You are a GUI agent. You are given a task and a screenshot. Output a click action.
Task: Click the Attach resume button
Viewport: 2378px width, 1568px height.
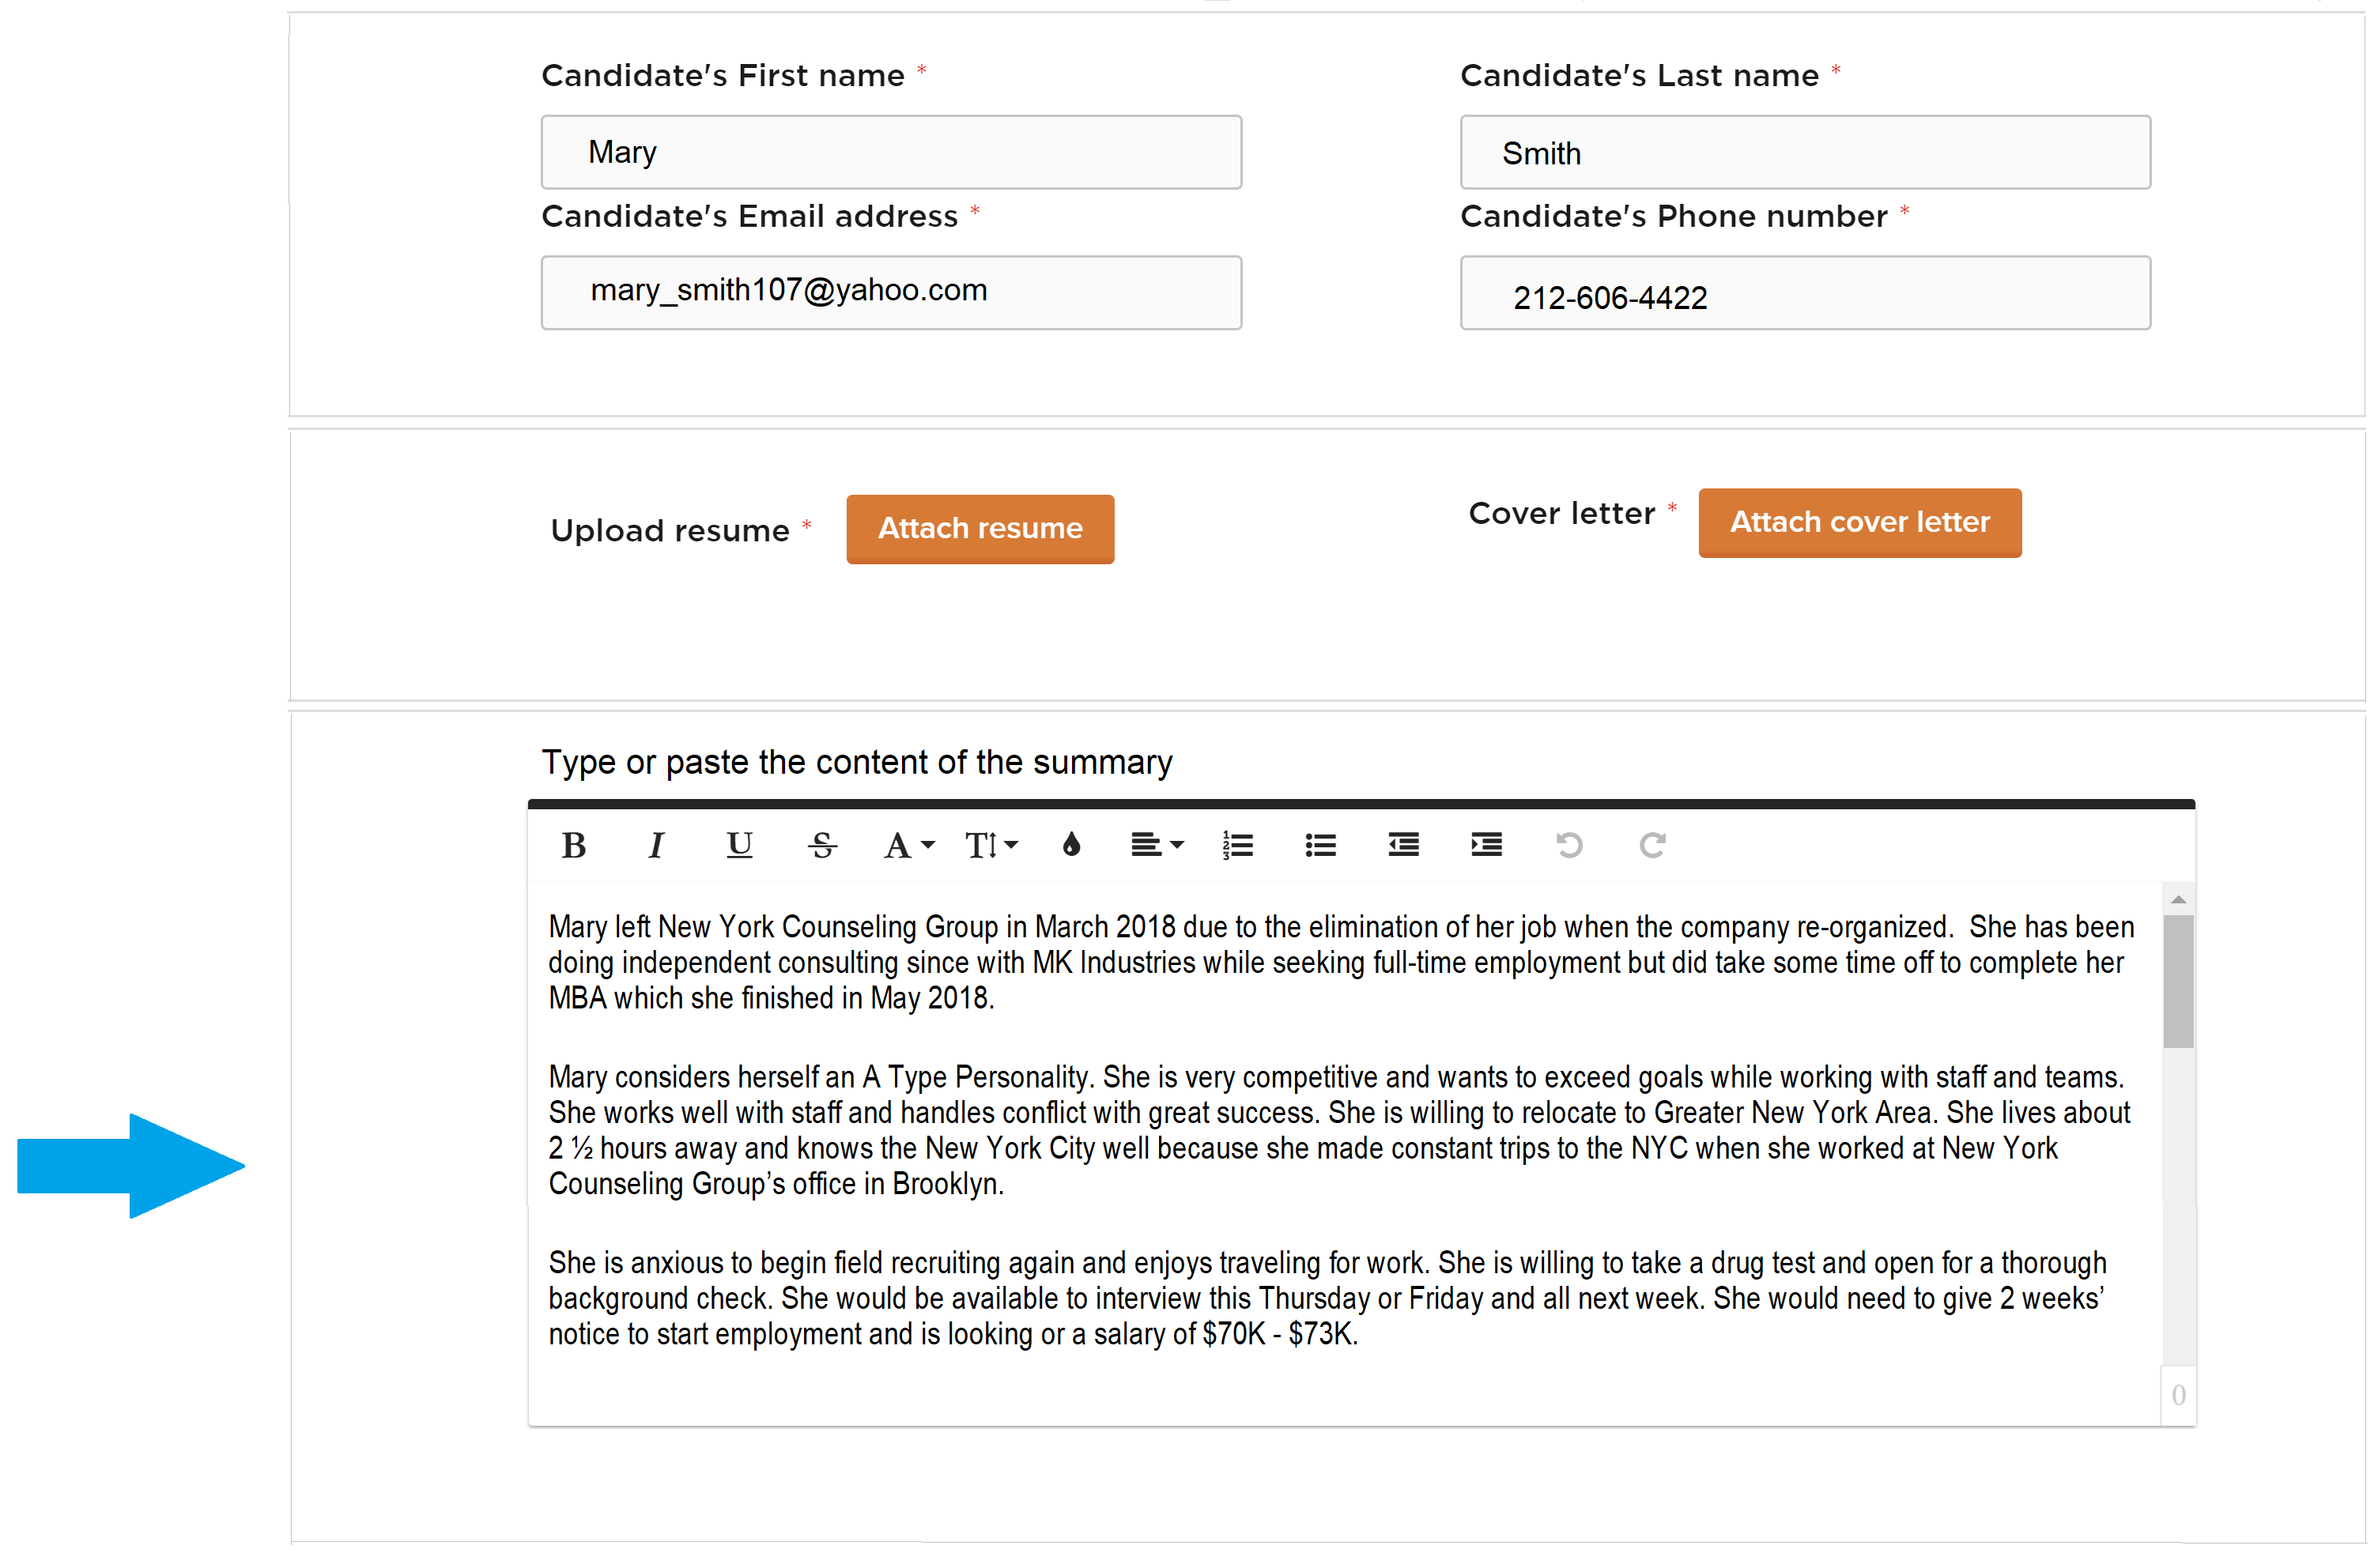(x=980, y=529)
